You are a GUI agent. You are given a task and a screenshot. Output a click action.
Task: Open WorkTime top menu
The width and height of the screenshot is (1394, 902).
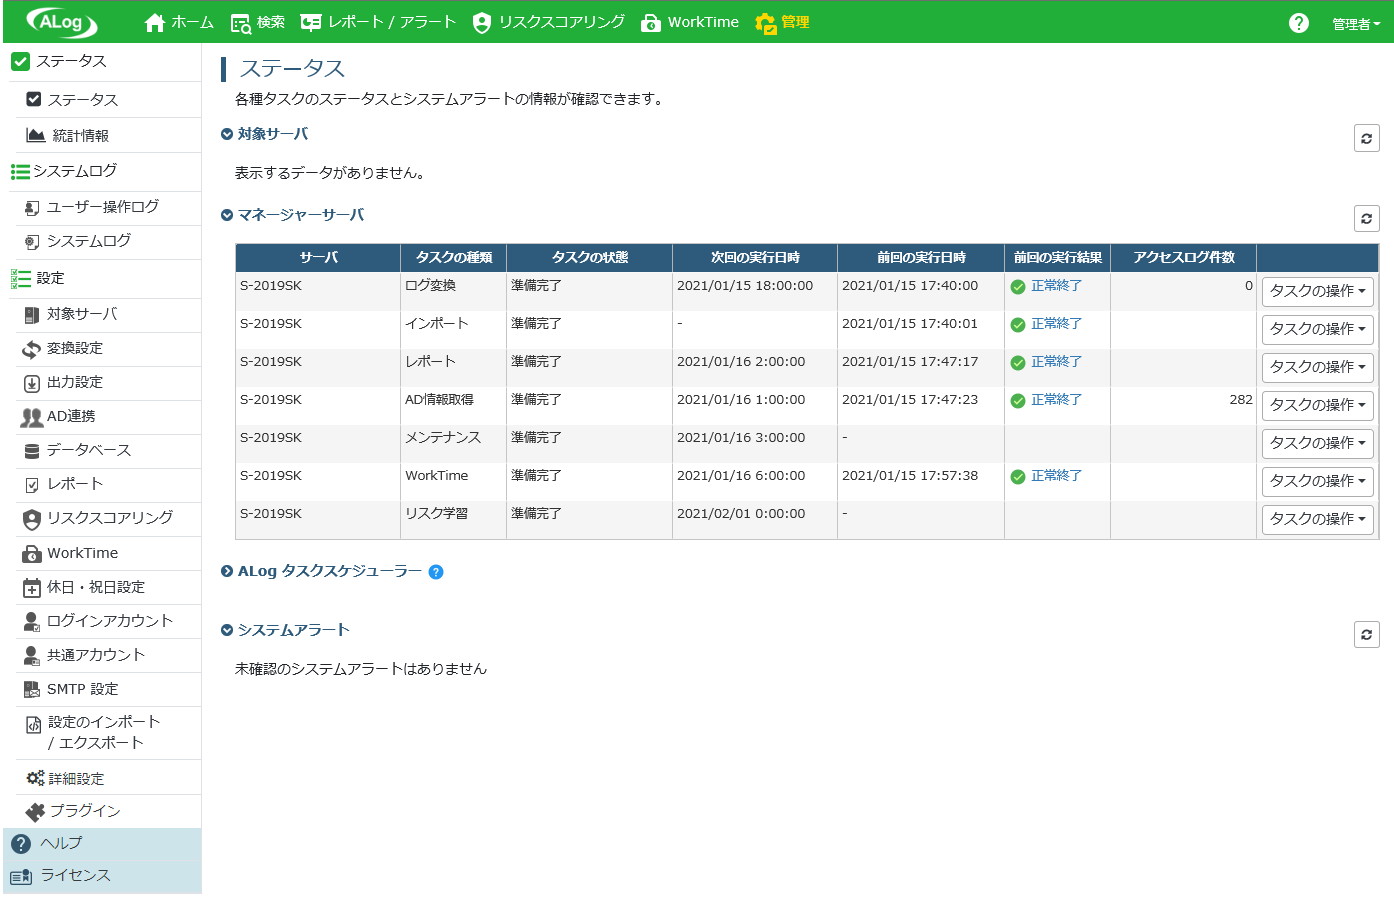690,22
